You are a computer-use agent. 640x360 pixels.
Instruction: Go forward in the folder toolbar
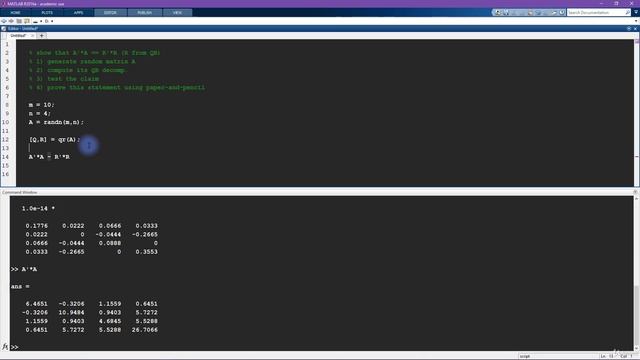[x=11, y=21]
